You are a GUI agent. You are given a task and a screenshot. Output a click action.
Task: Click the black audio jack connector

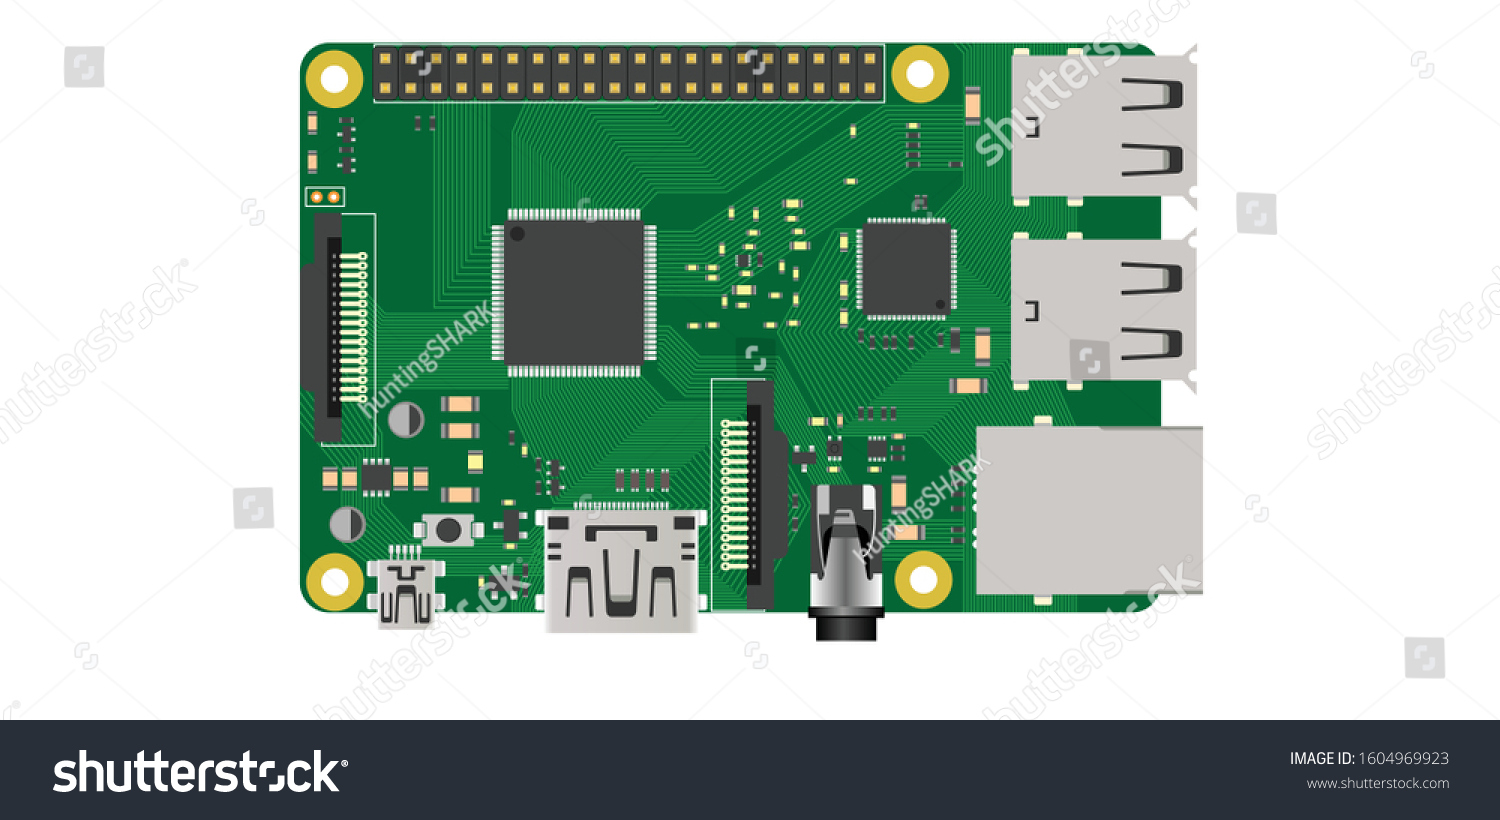coord(846,562)
